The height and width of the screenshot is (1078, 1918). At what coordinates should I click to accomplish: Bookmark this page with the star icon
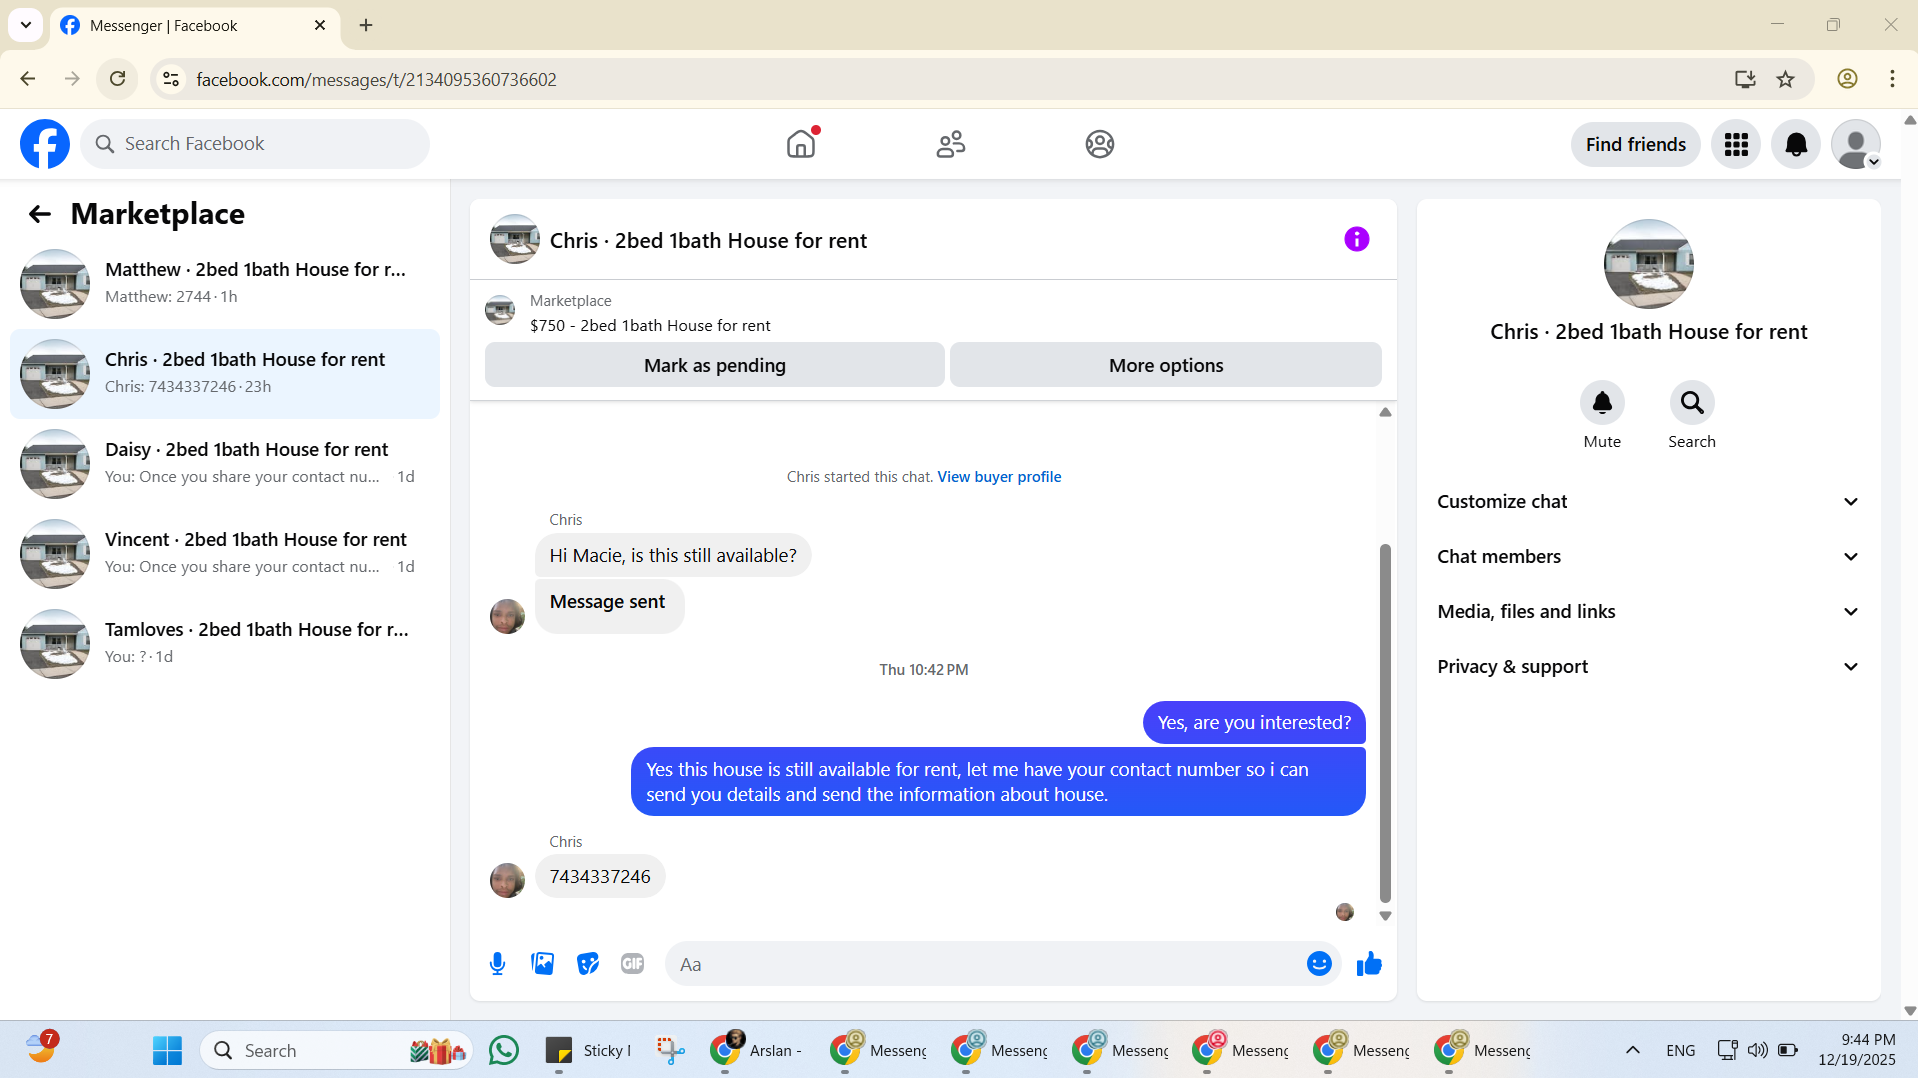click(x=1785, y=79)
